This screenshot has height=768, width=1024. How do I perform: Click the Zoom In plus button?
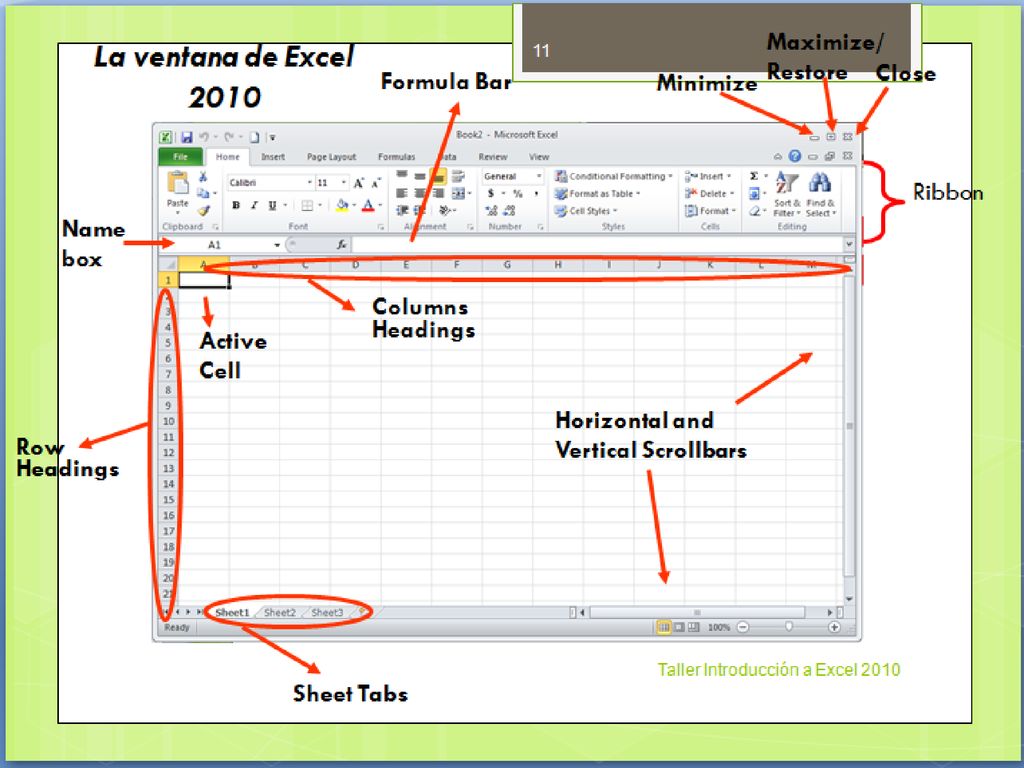click(x=834, y=627)
